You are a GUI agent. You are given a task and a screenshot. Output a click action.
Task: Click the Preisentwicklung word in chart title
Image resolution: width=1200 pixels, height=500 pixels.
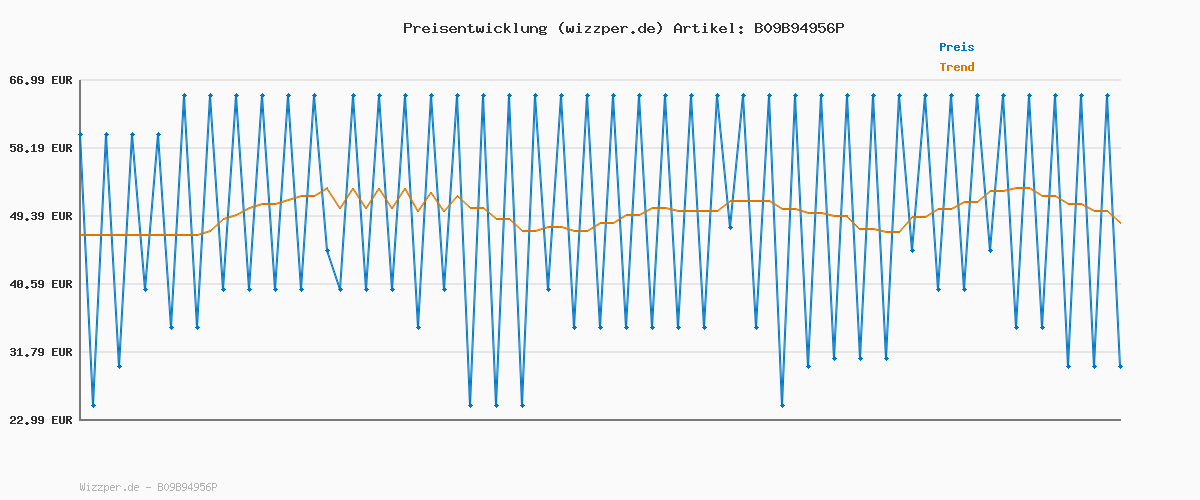pyautogui.click(x=474, y=28)
